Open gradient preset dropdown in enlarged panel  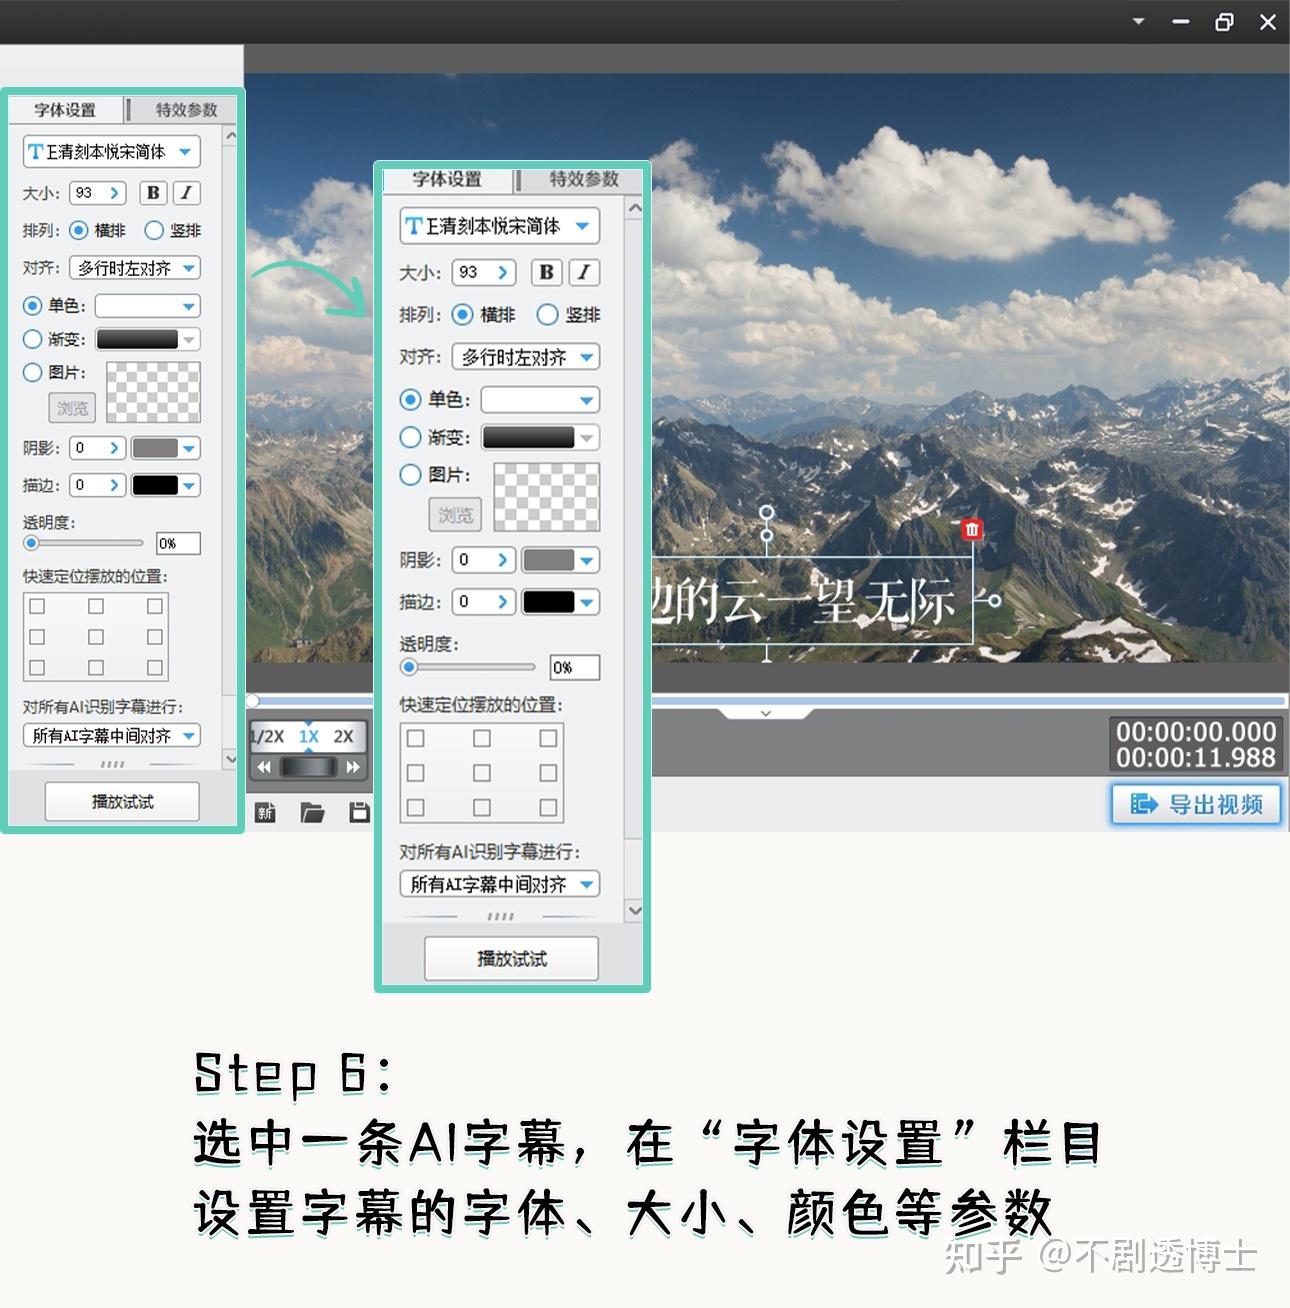tap(586, 437)
